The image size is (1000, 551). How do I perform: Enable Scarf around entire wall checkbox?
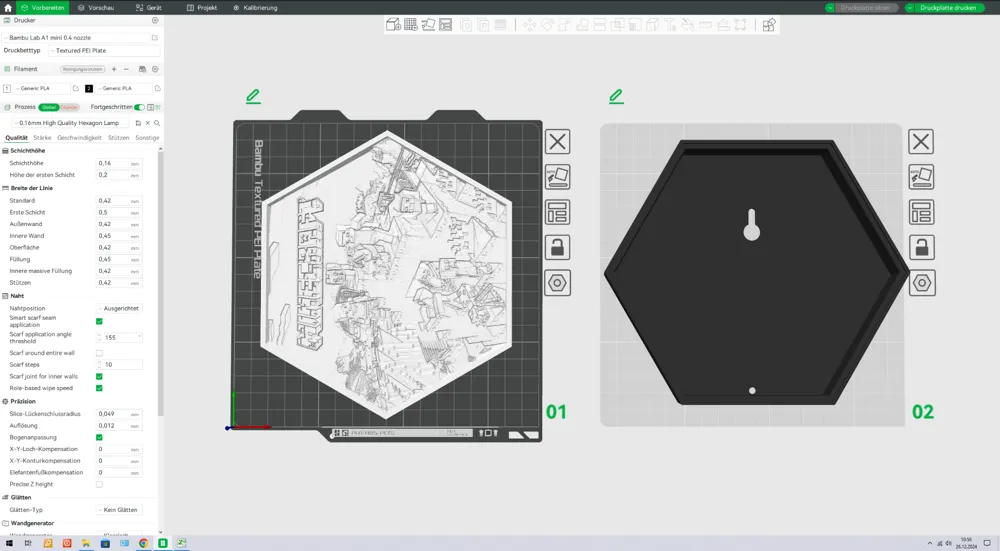pyautogui.click(x=99, y=353)
